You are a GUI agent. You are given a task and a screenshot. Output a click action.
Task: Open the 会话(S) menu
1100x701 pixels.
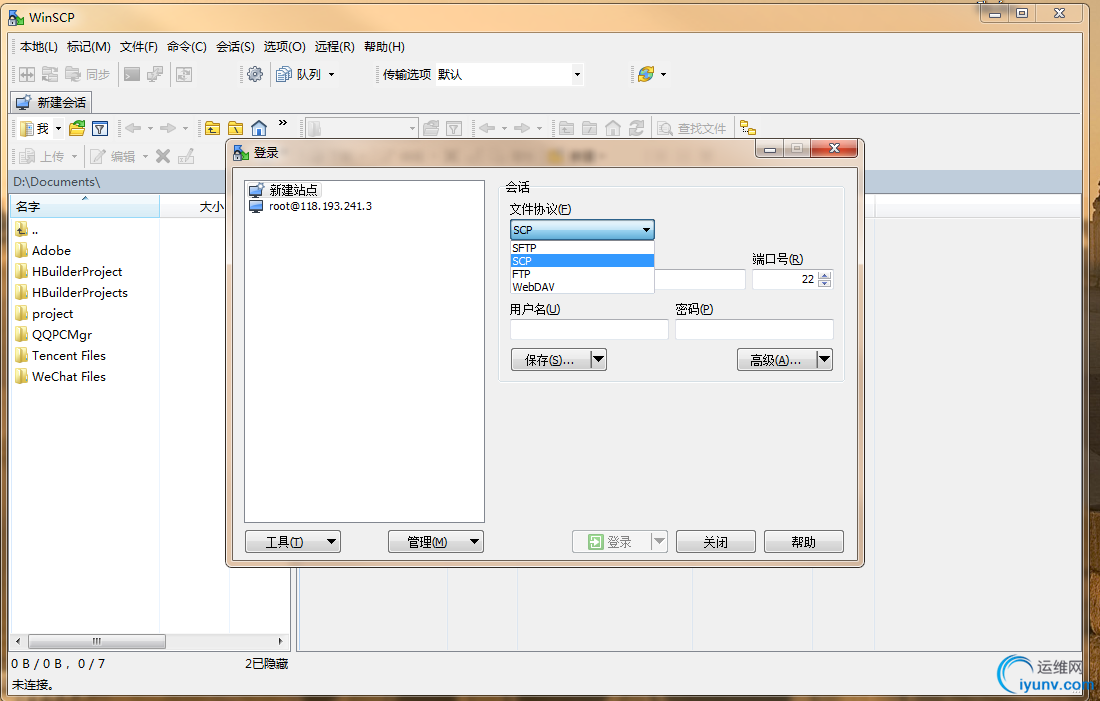(x=235, y=46)
